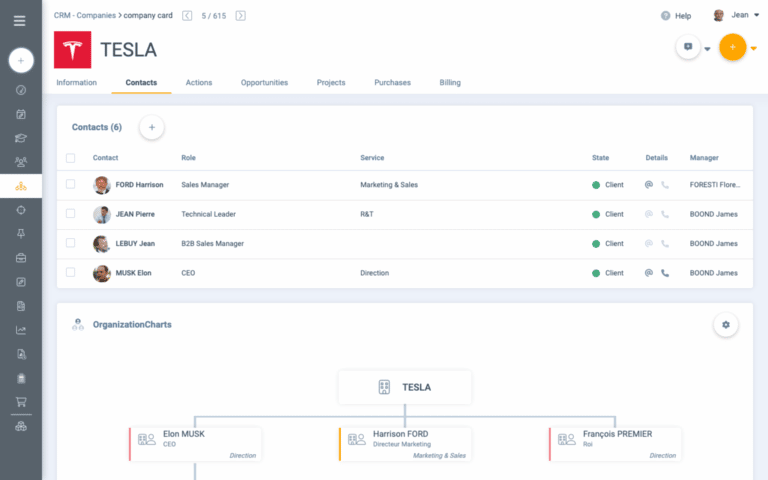Select the Contacts tab
Image resolution: width=768 pixels, height=480 pixels.
[x=141, y=82]
